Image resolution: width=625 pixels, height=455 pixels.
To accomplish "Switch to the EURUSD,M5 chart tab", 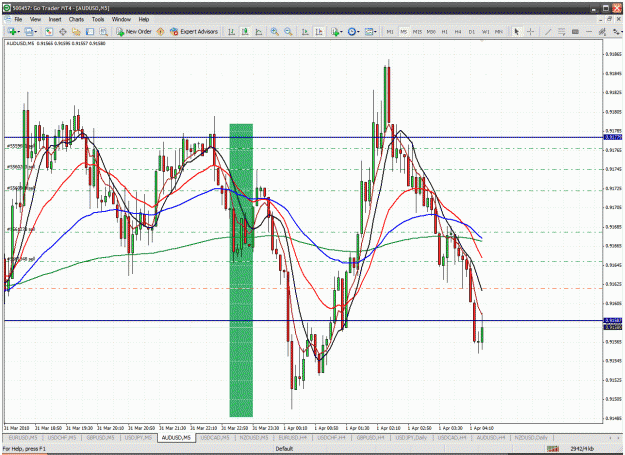I will point(23,438).
